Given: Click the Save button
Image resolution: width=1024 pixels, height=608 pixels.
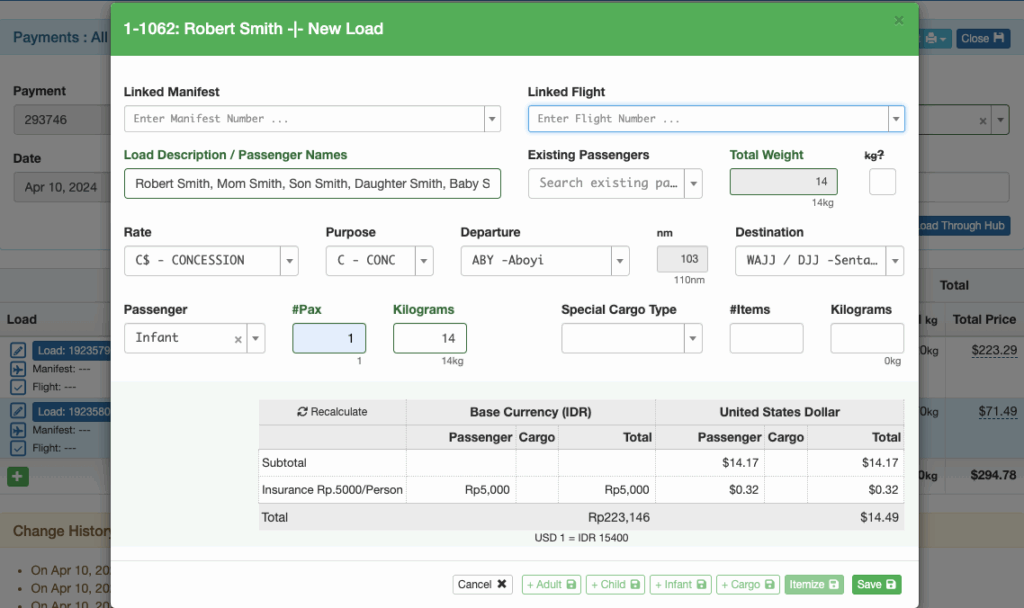Looking at the screenshot, I should 876,585.
